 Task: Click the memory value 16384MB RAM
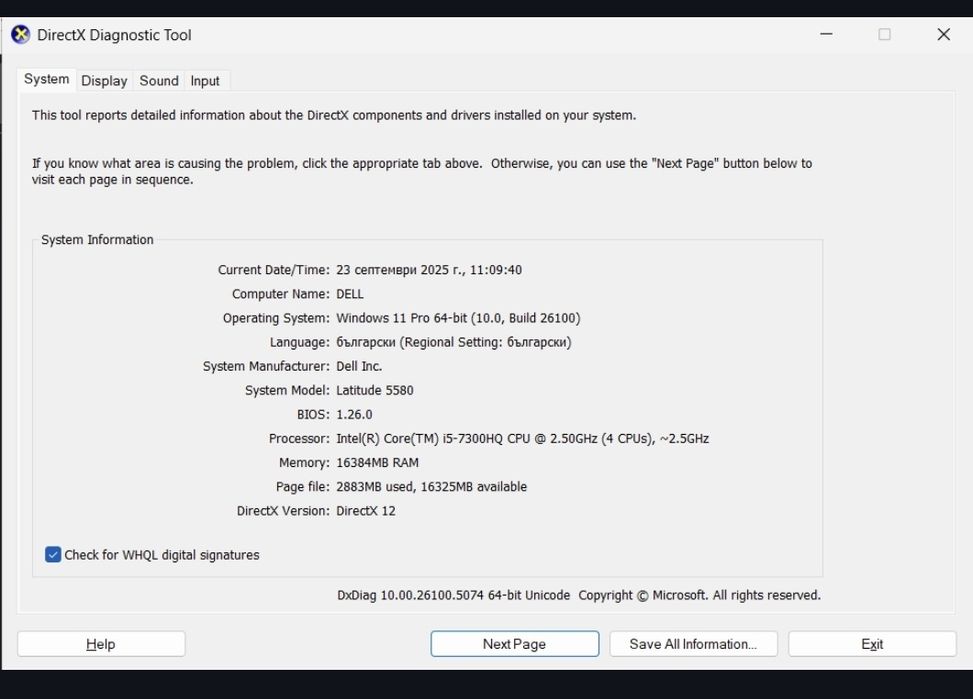click(377, 462)
